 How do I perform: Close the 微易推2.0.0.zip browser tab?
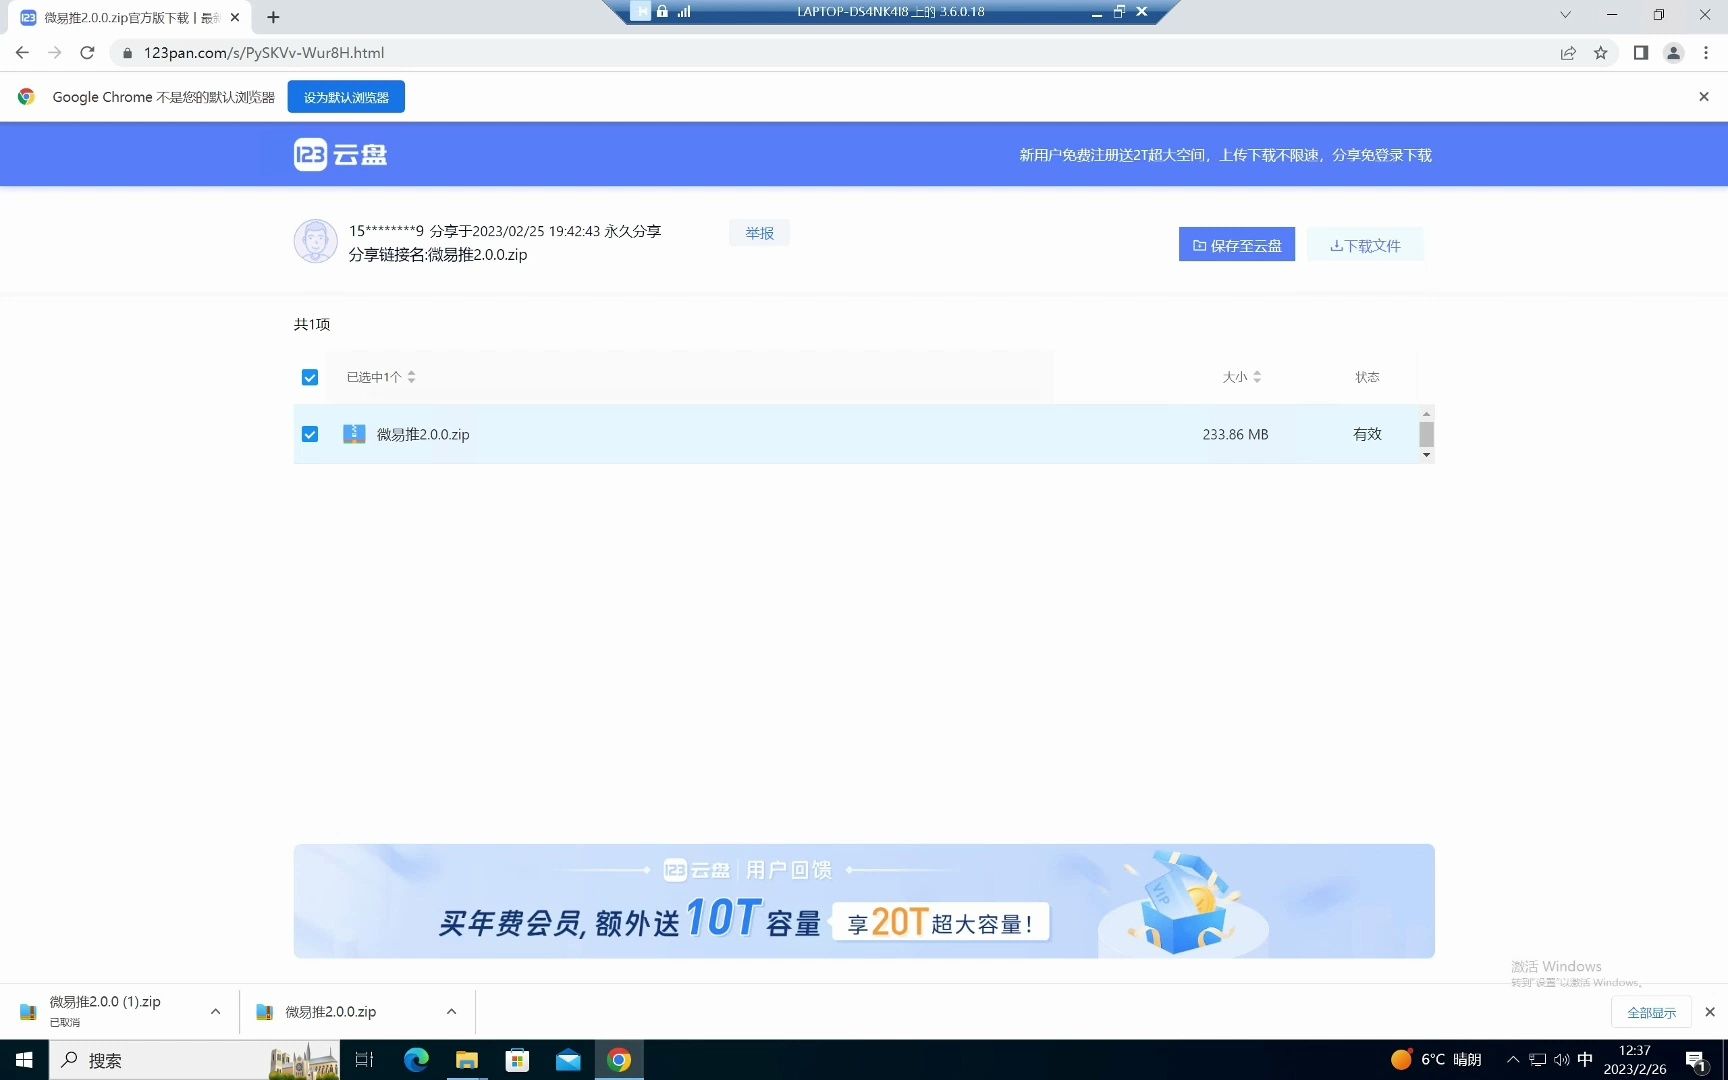click(x=235, y=17)
